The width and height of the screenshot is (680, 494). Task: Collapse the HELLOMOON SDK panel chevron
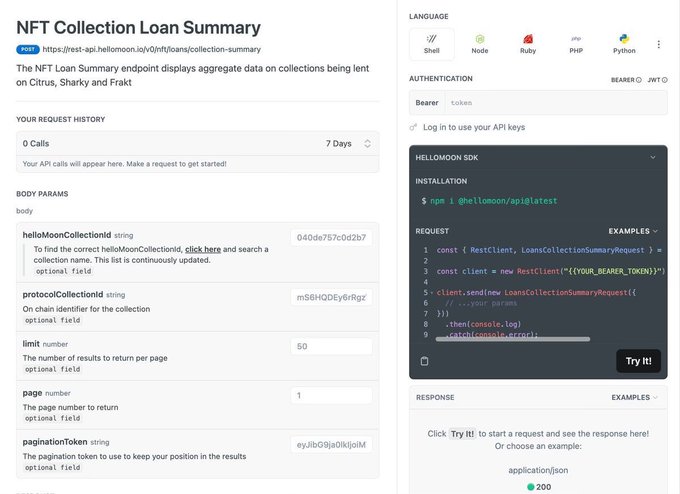pos(653,157)
